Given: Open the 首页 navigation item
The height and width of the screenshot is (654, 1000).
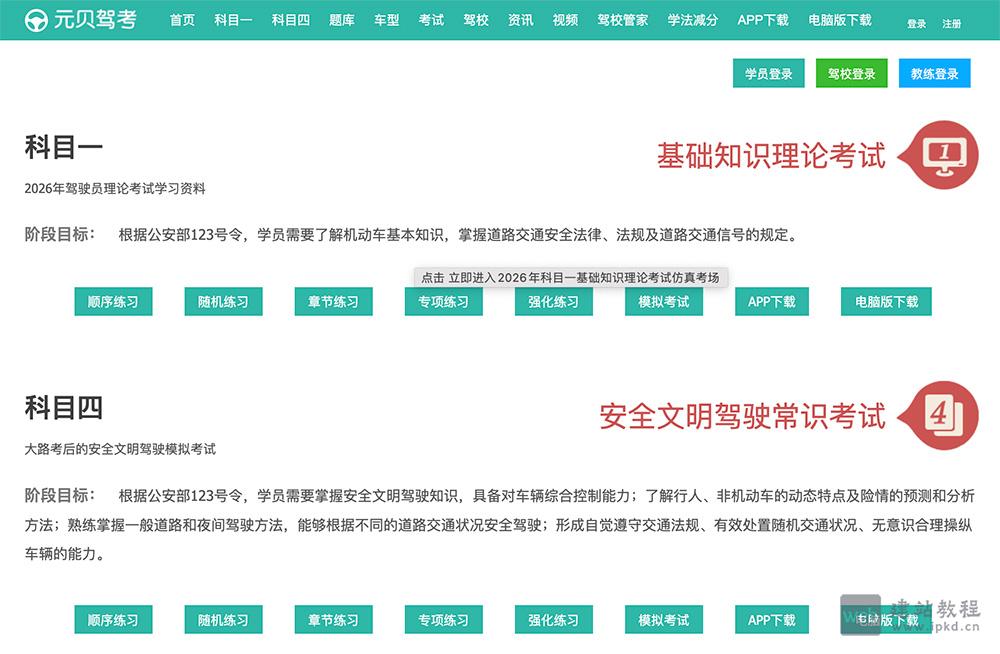Looking at the screenshot, I should pyautogui.click(x=181, y=19).
